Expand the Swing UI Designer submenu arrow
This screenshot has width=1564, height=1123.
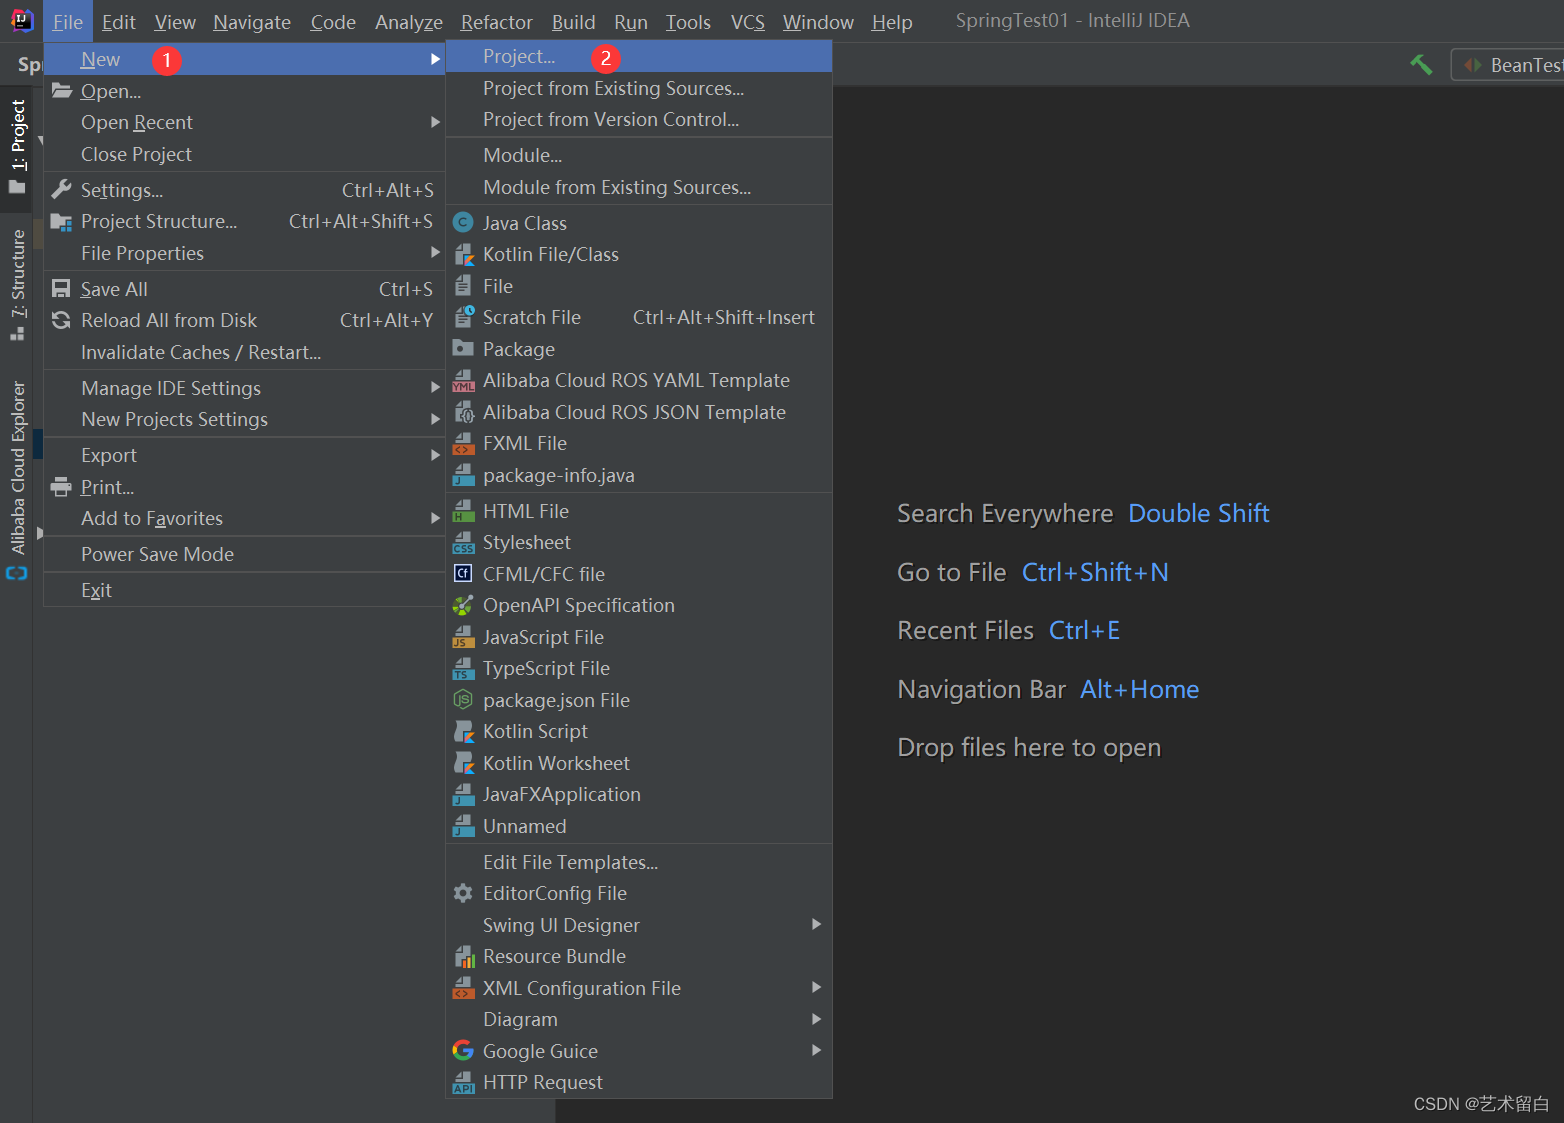click(816, 924)
